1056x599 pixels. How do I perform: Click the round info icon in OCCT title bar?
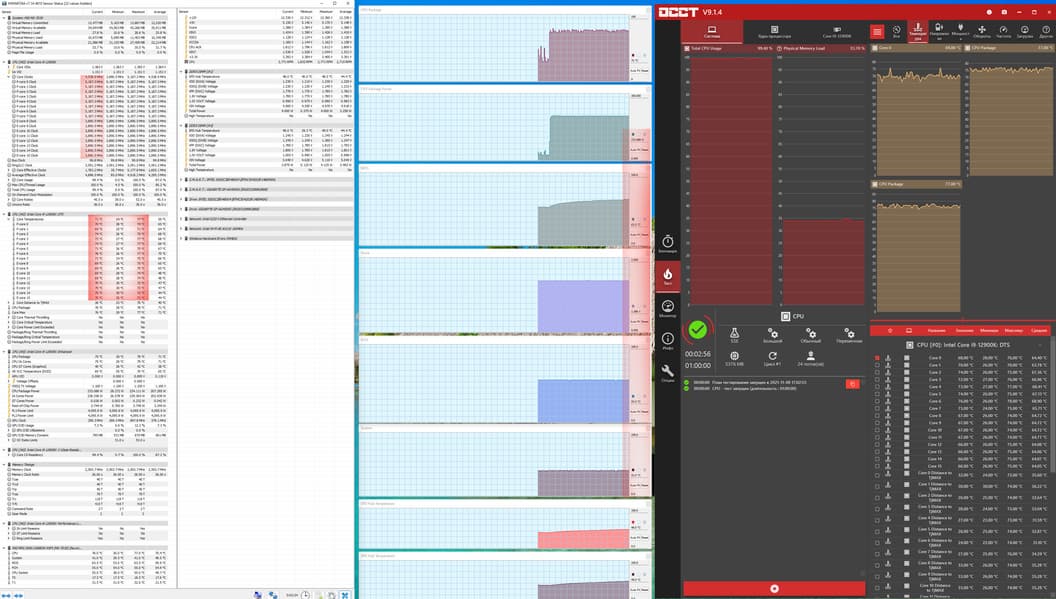click(989, 12)
